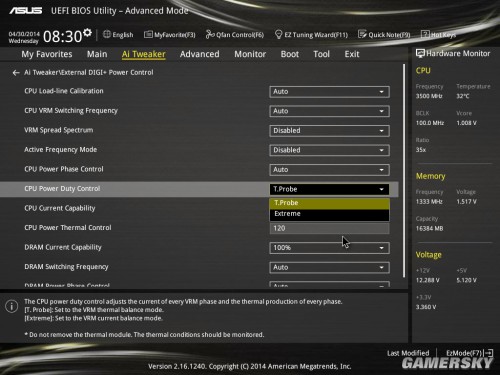Select CPU Current Capability label
Viewport: 500px width, 375px height.
pyautogui.click(x=60, y=208)
